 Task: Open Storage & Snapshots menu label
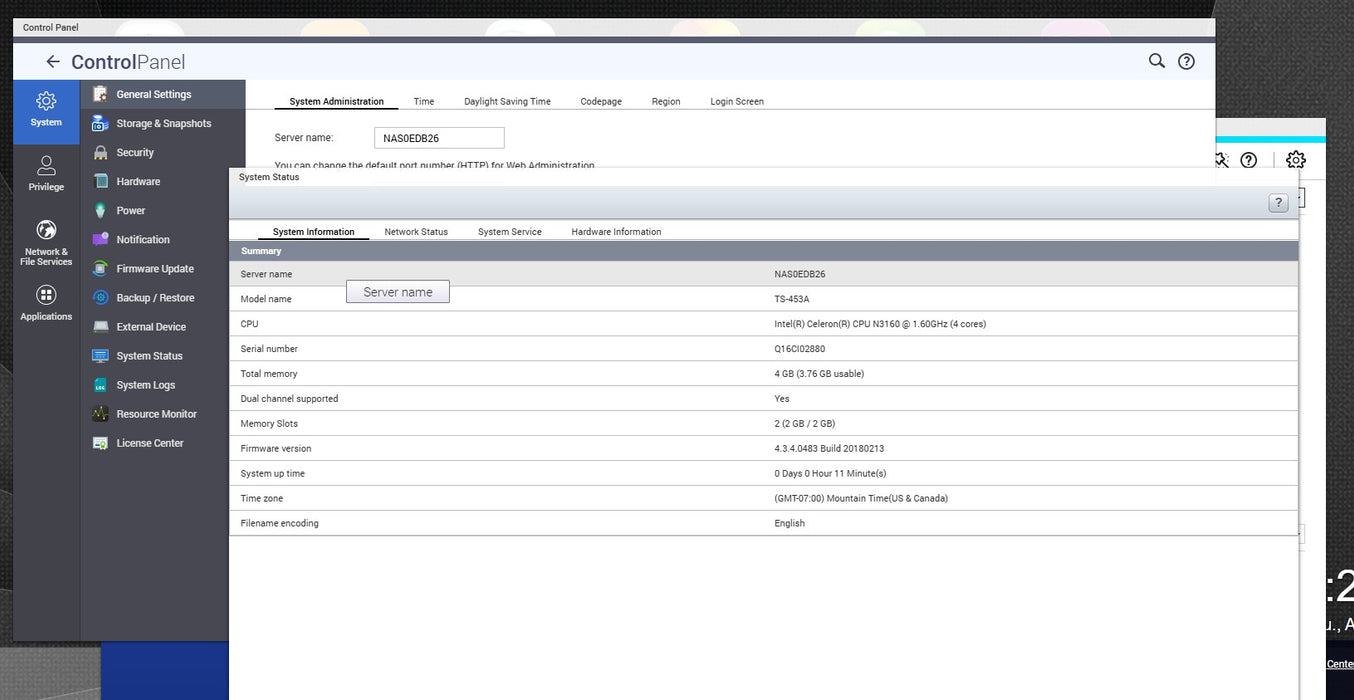164,123
